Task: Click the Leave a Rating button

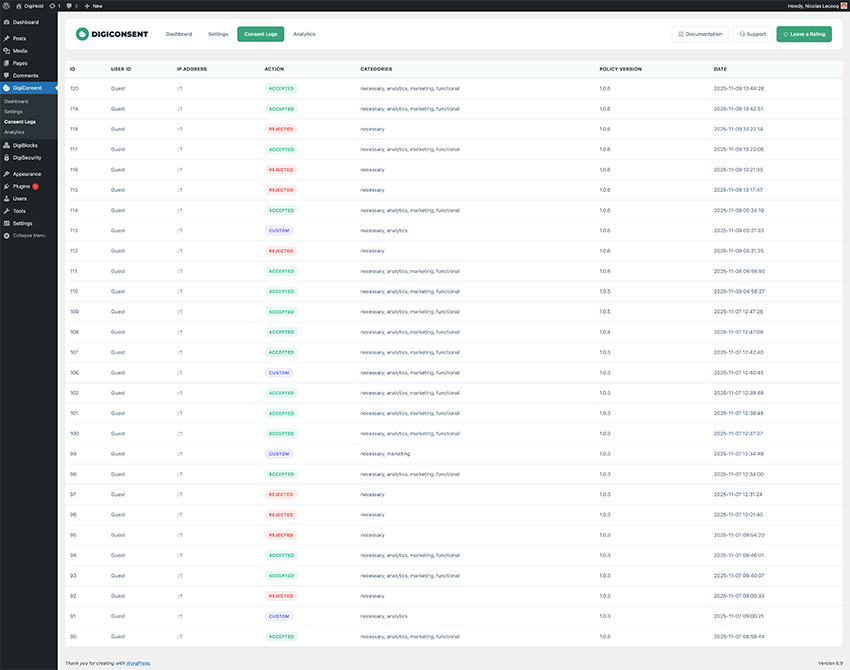Action: [804, 34]
